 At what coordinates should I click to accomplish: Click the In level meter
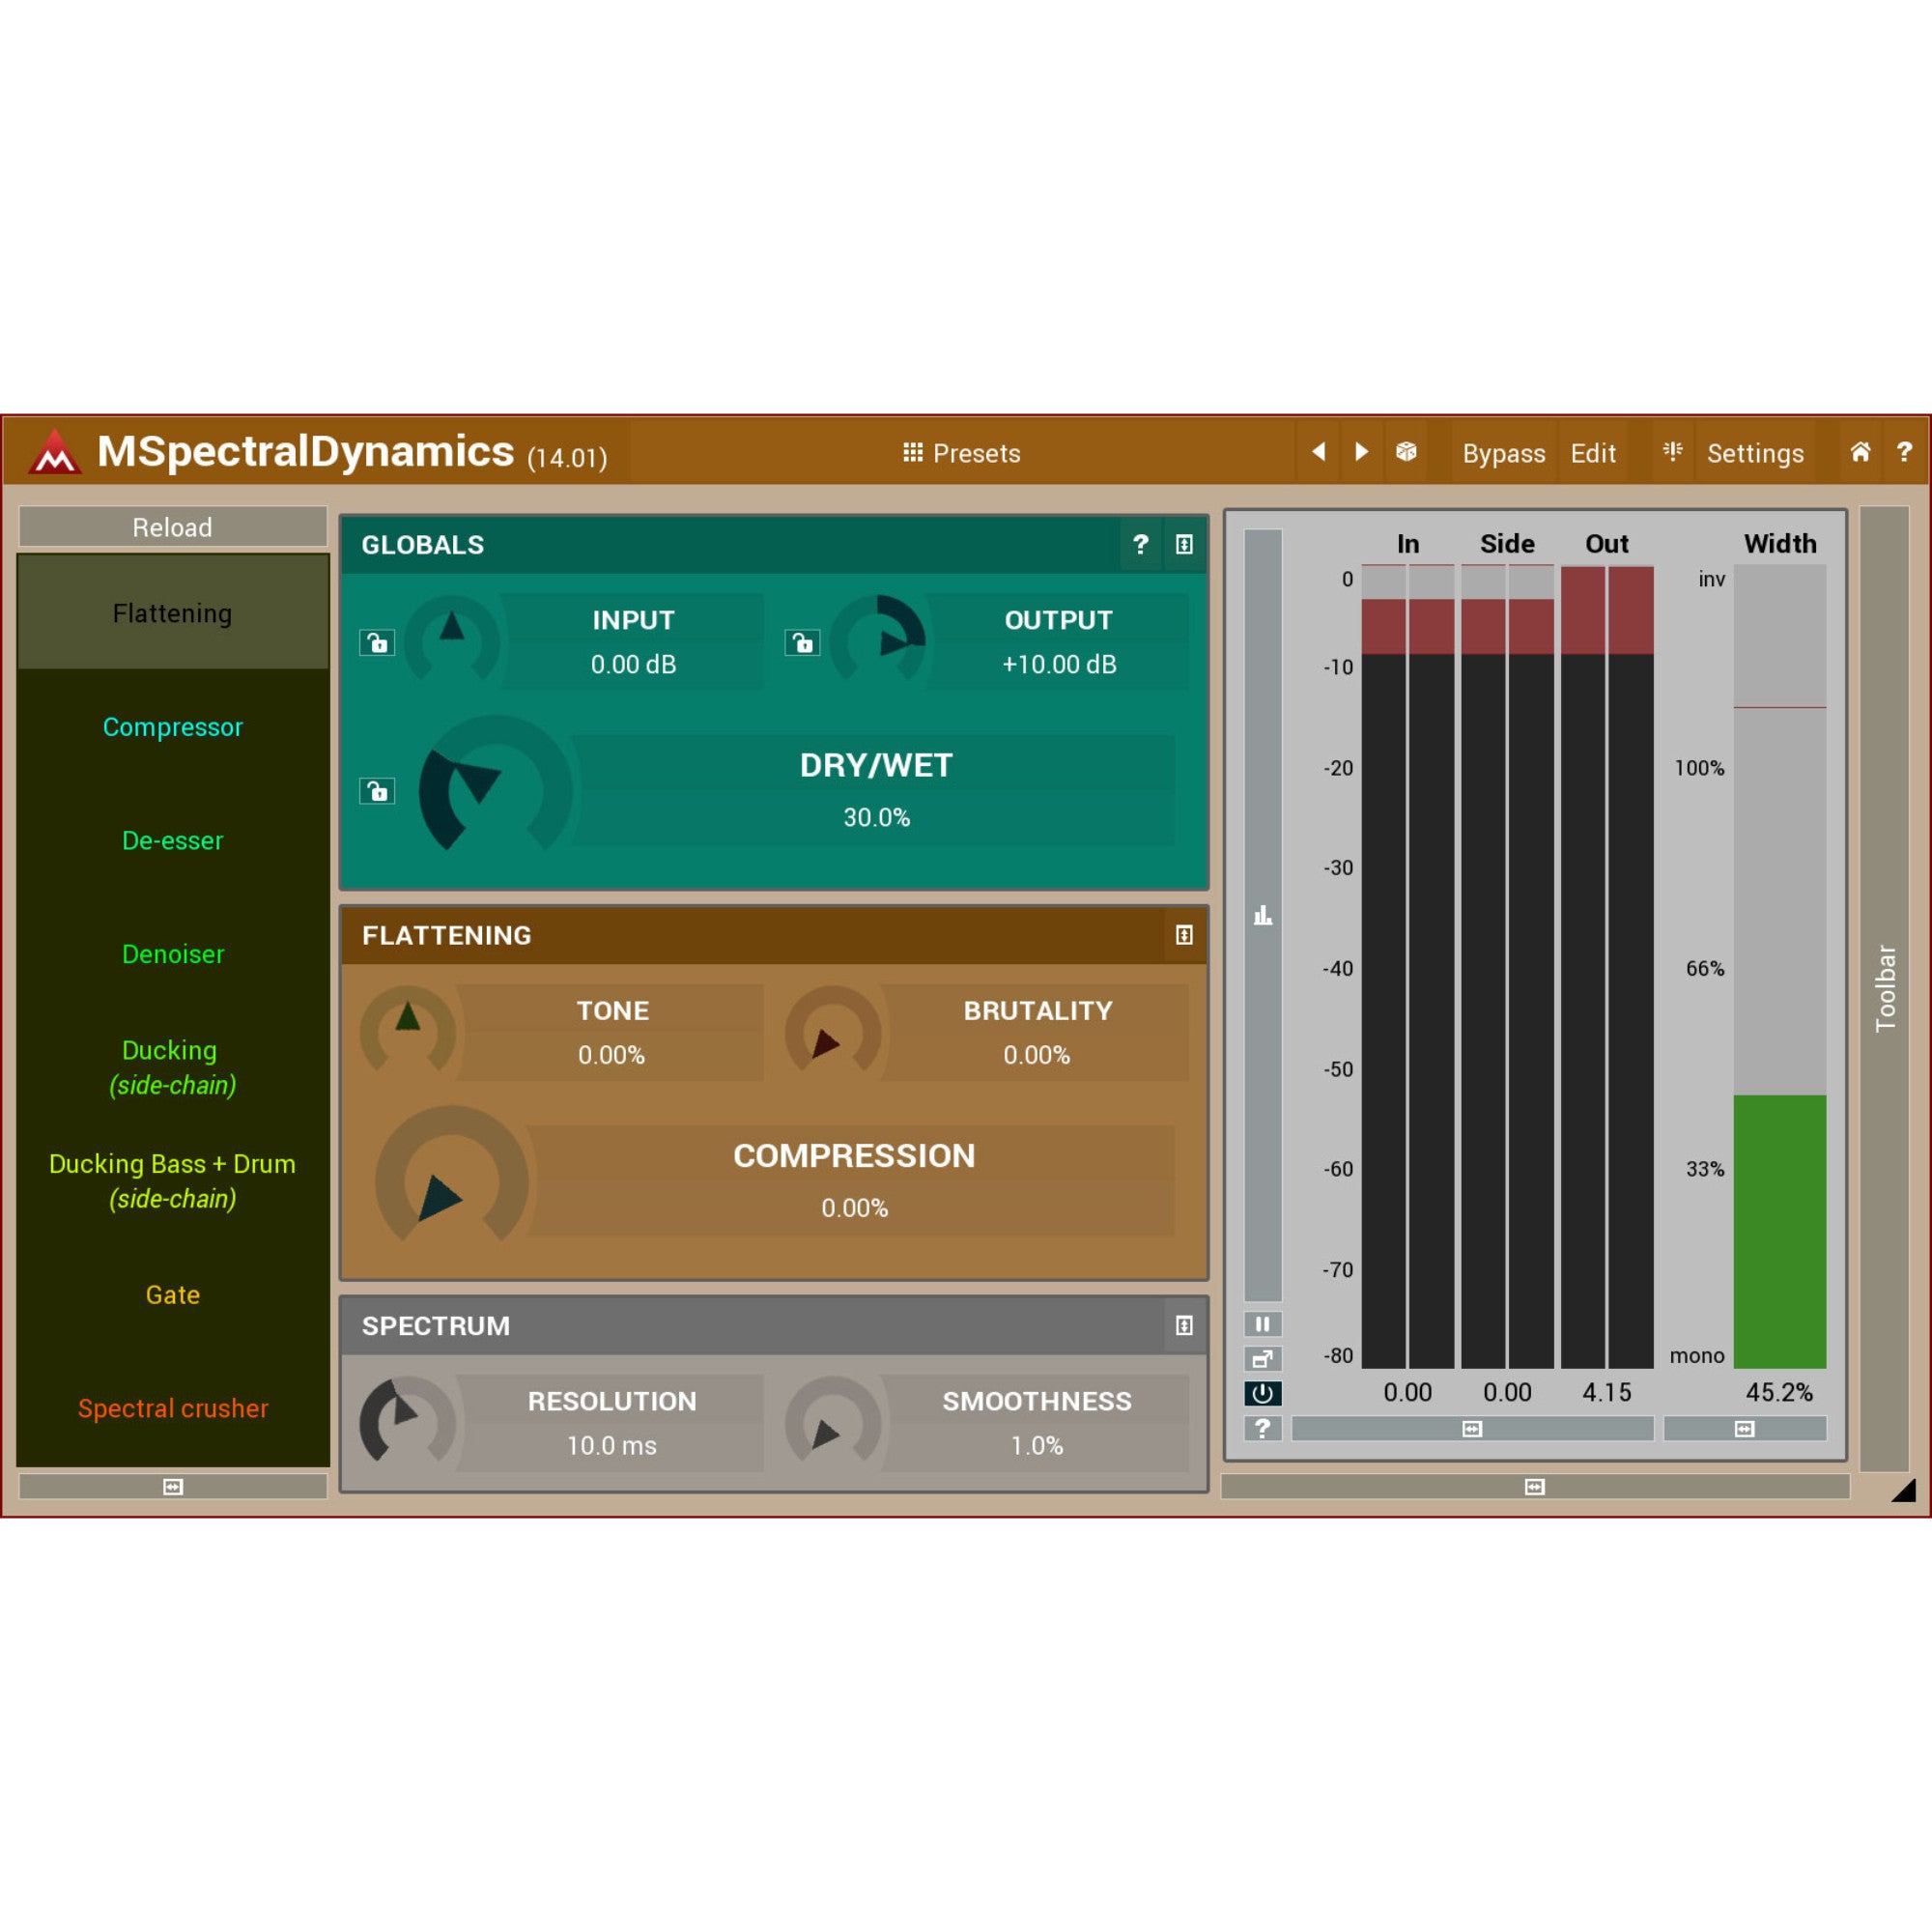1408,966
